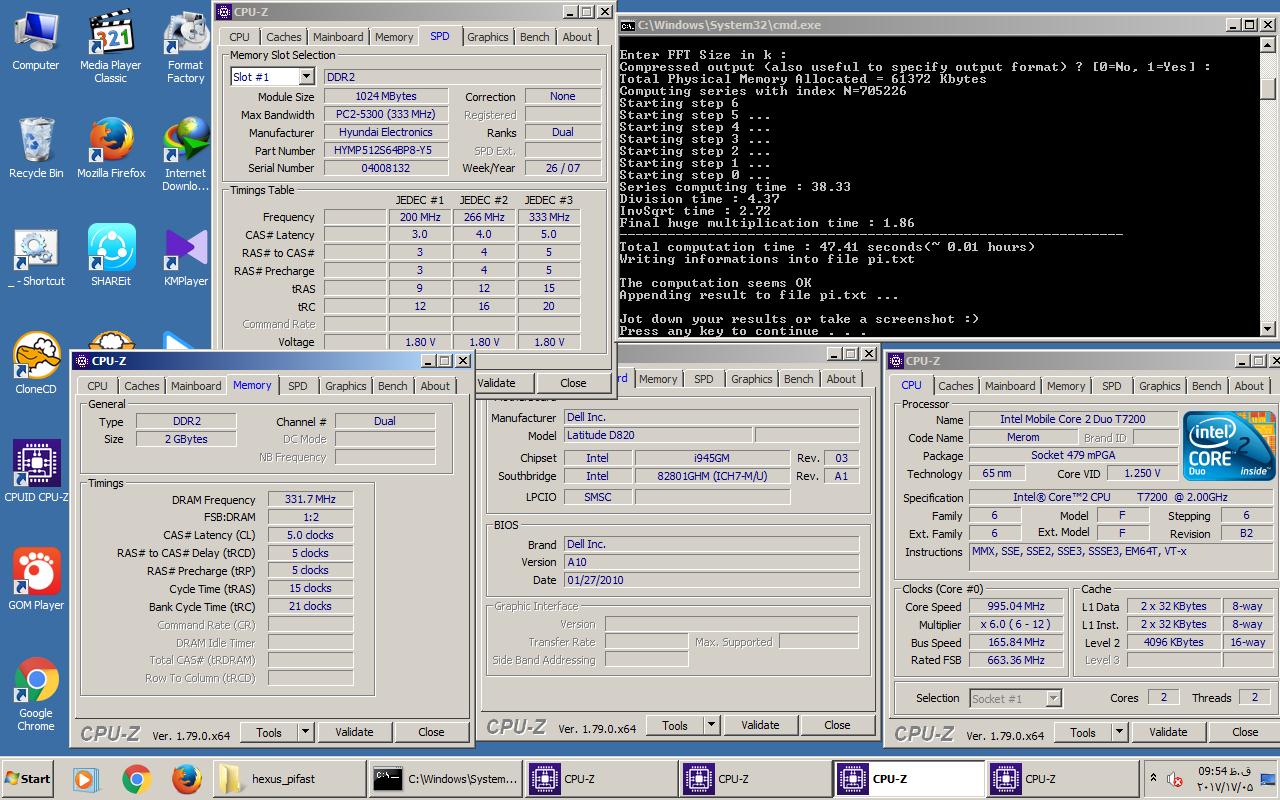Viewport: 1280px width, 800px height.
Task: Click Validate button in Mainboard window
Action: pos(760,725)
